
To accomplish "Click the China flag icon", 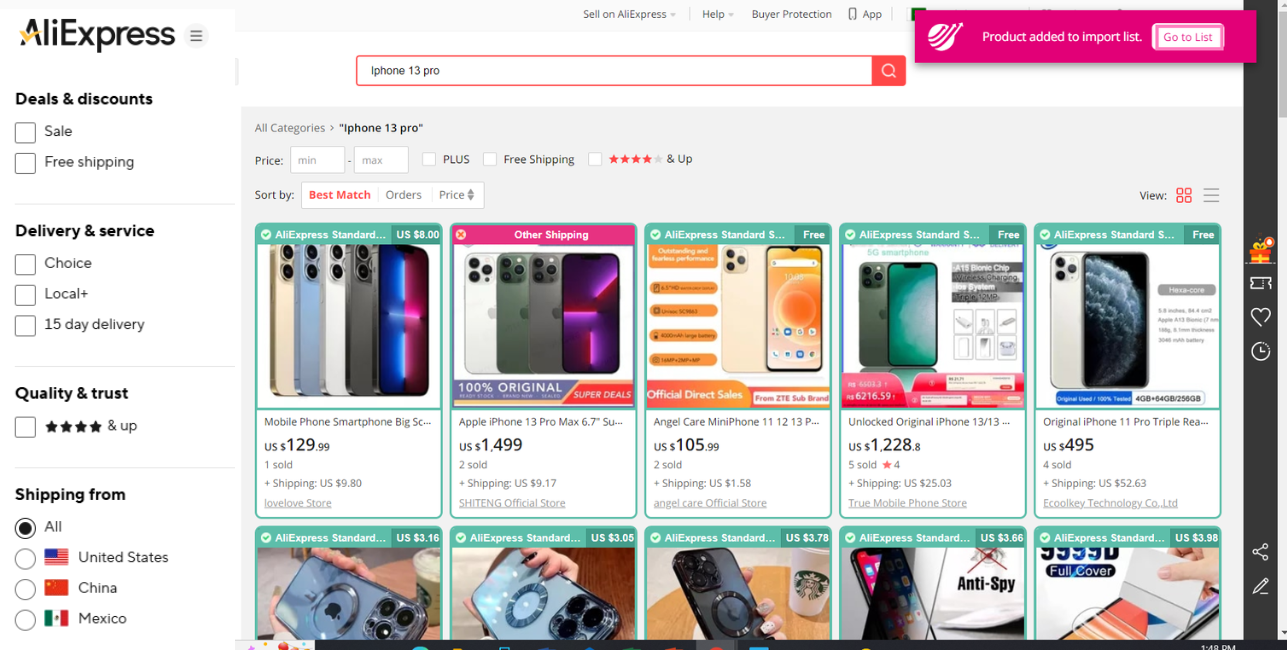I will pos(56,588).
